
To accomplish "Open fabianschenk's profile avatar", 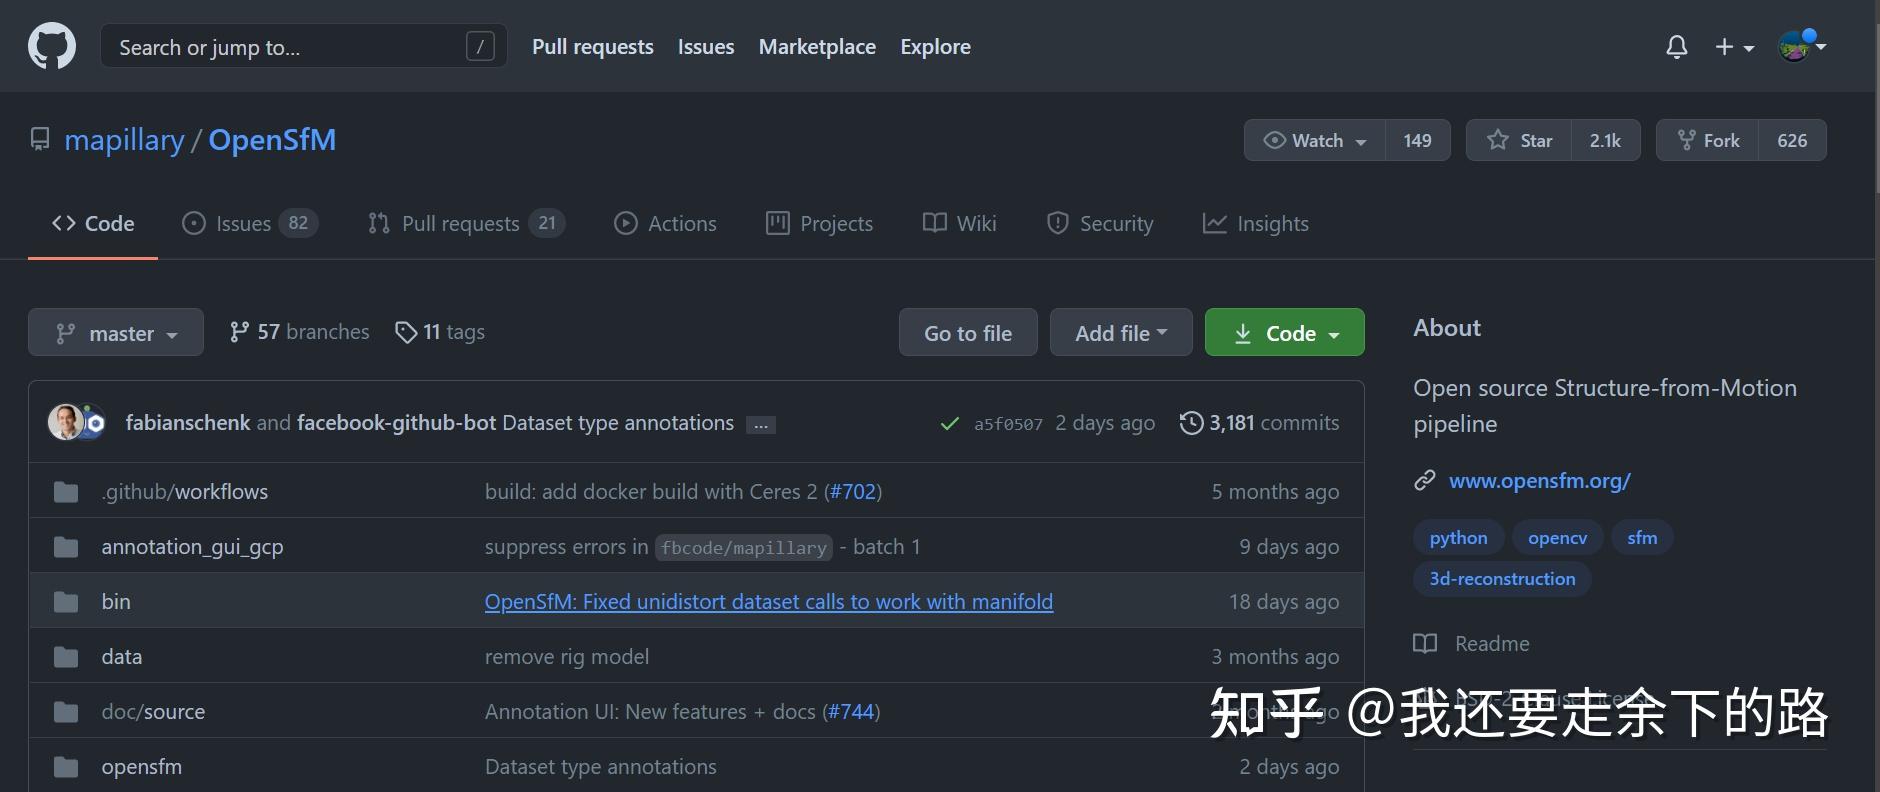I will [66, 422].
